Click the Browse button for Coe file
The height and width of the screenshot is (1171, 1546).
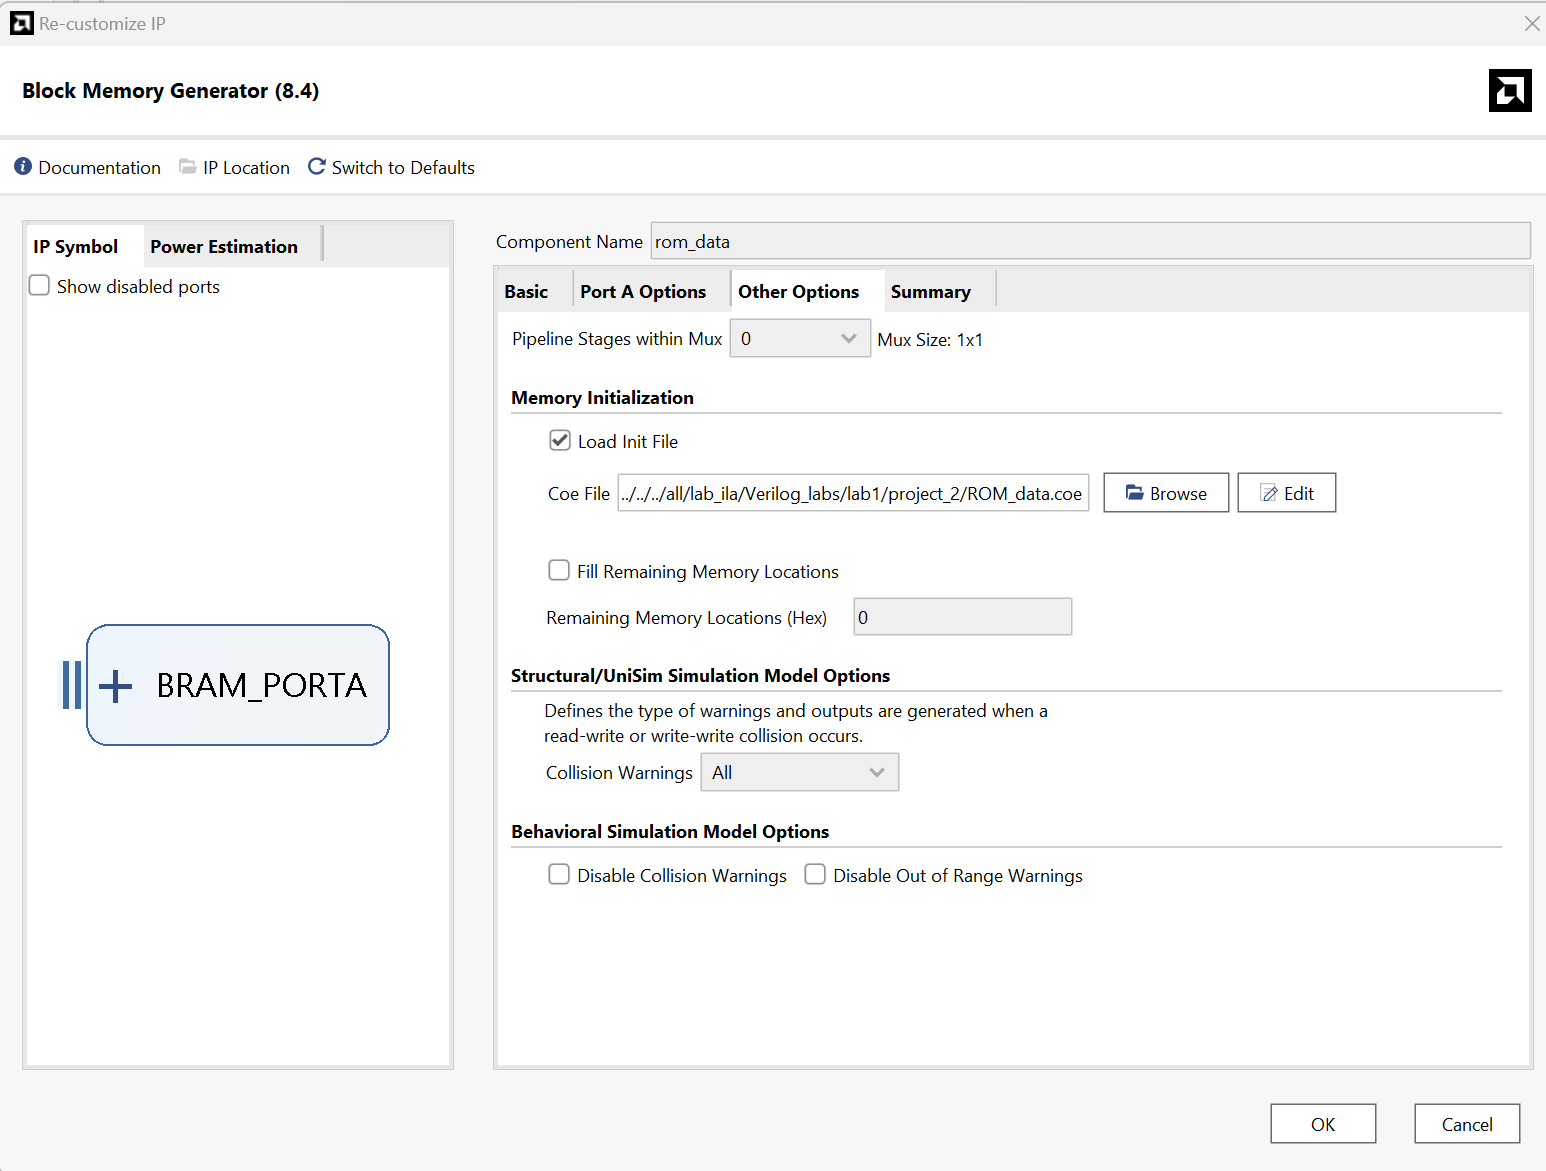pyautogui.click(x=1166, y=493)
